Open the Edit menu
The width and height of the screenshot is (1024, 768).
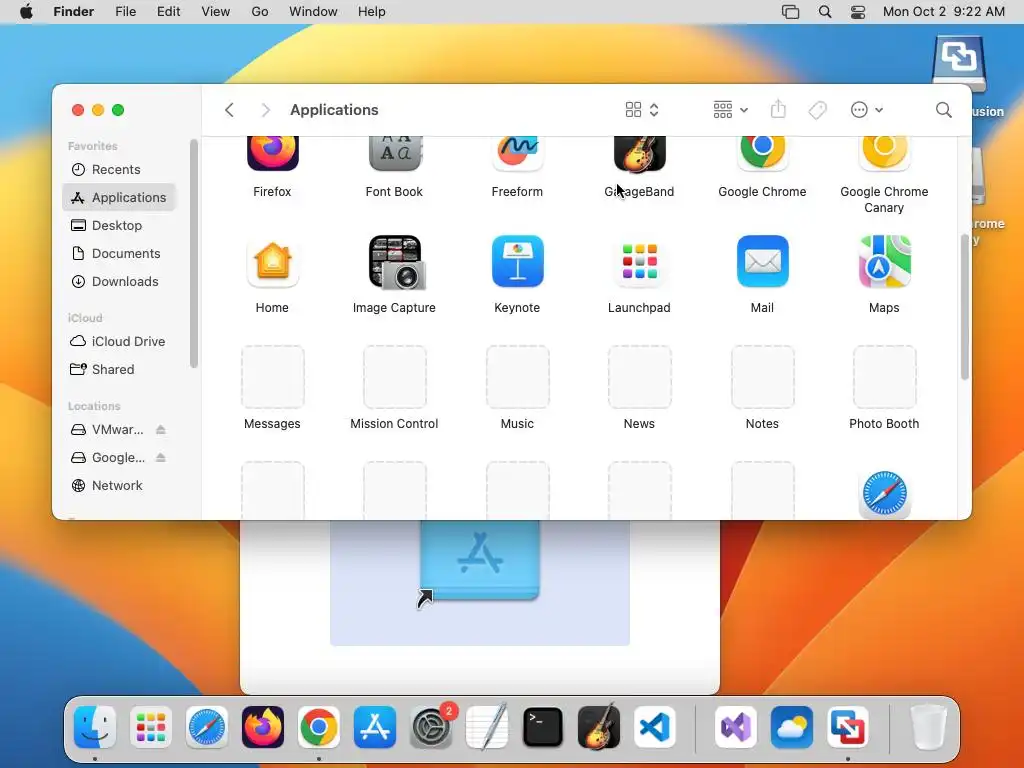[168, 12]
